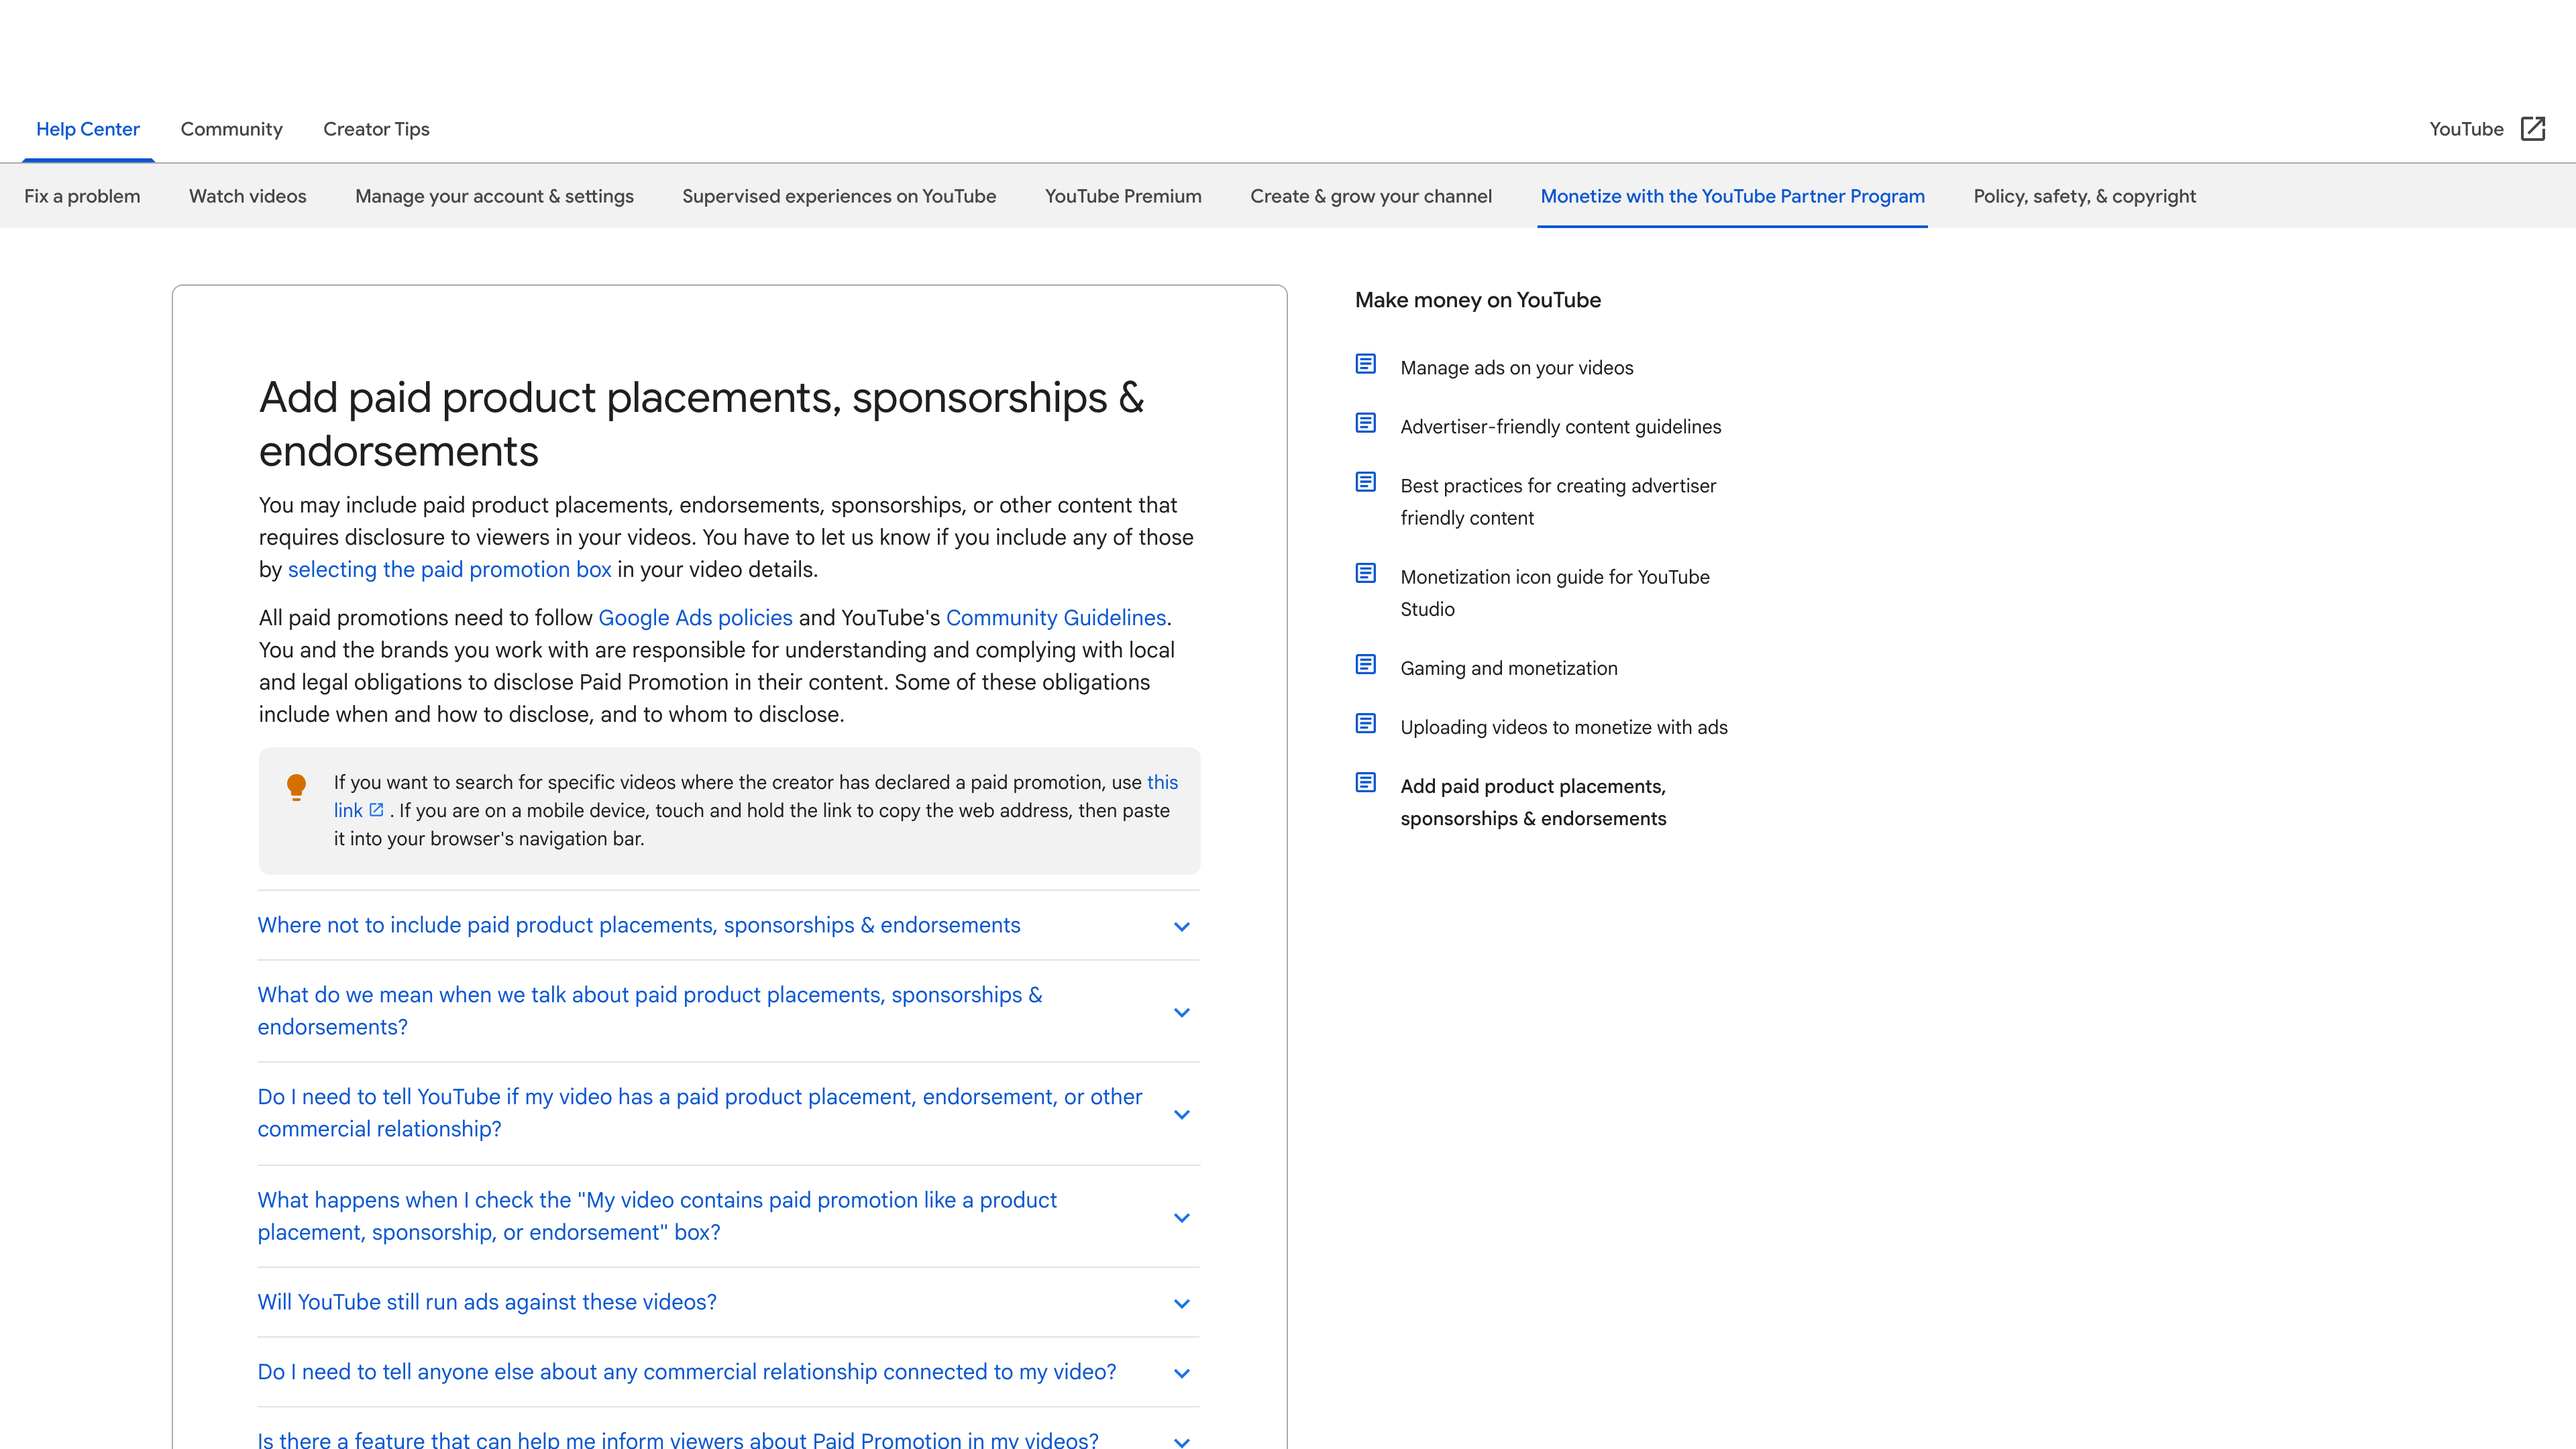
Task: Expand 'Do I need to tell anyone else' section
Action: [x=1181, y=1373]
